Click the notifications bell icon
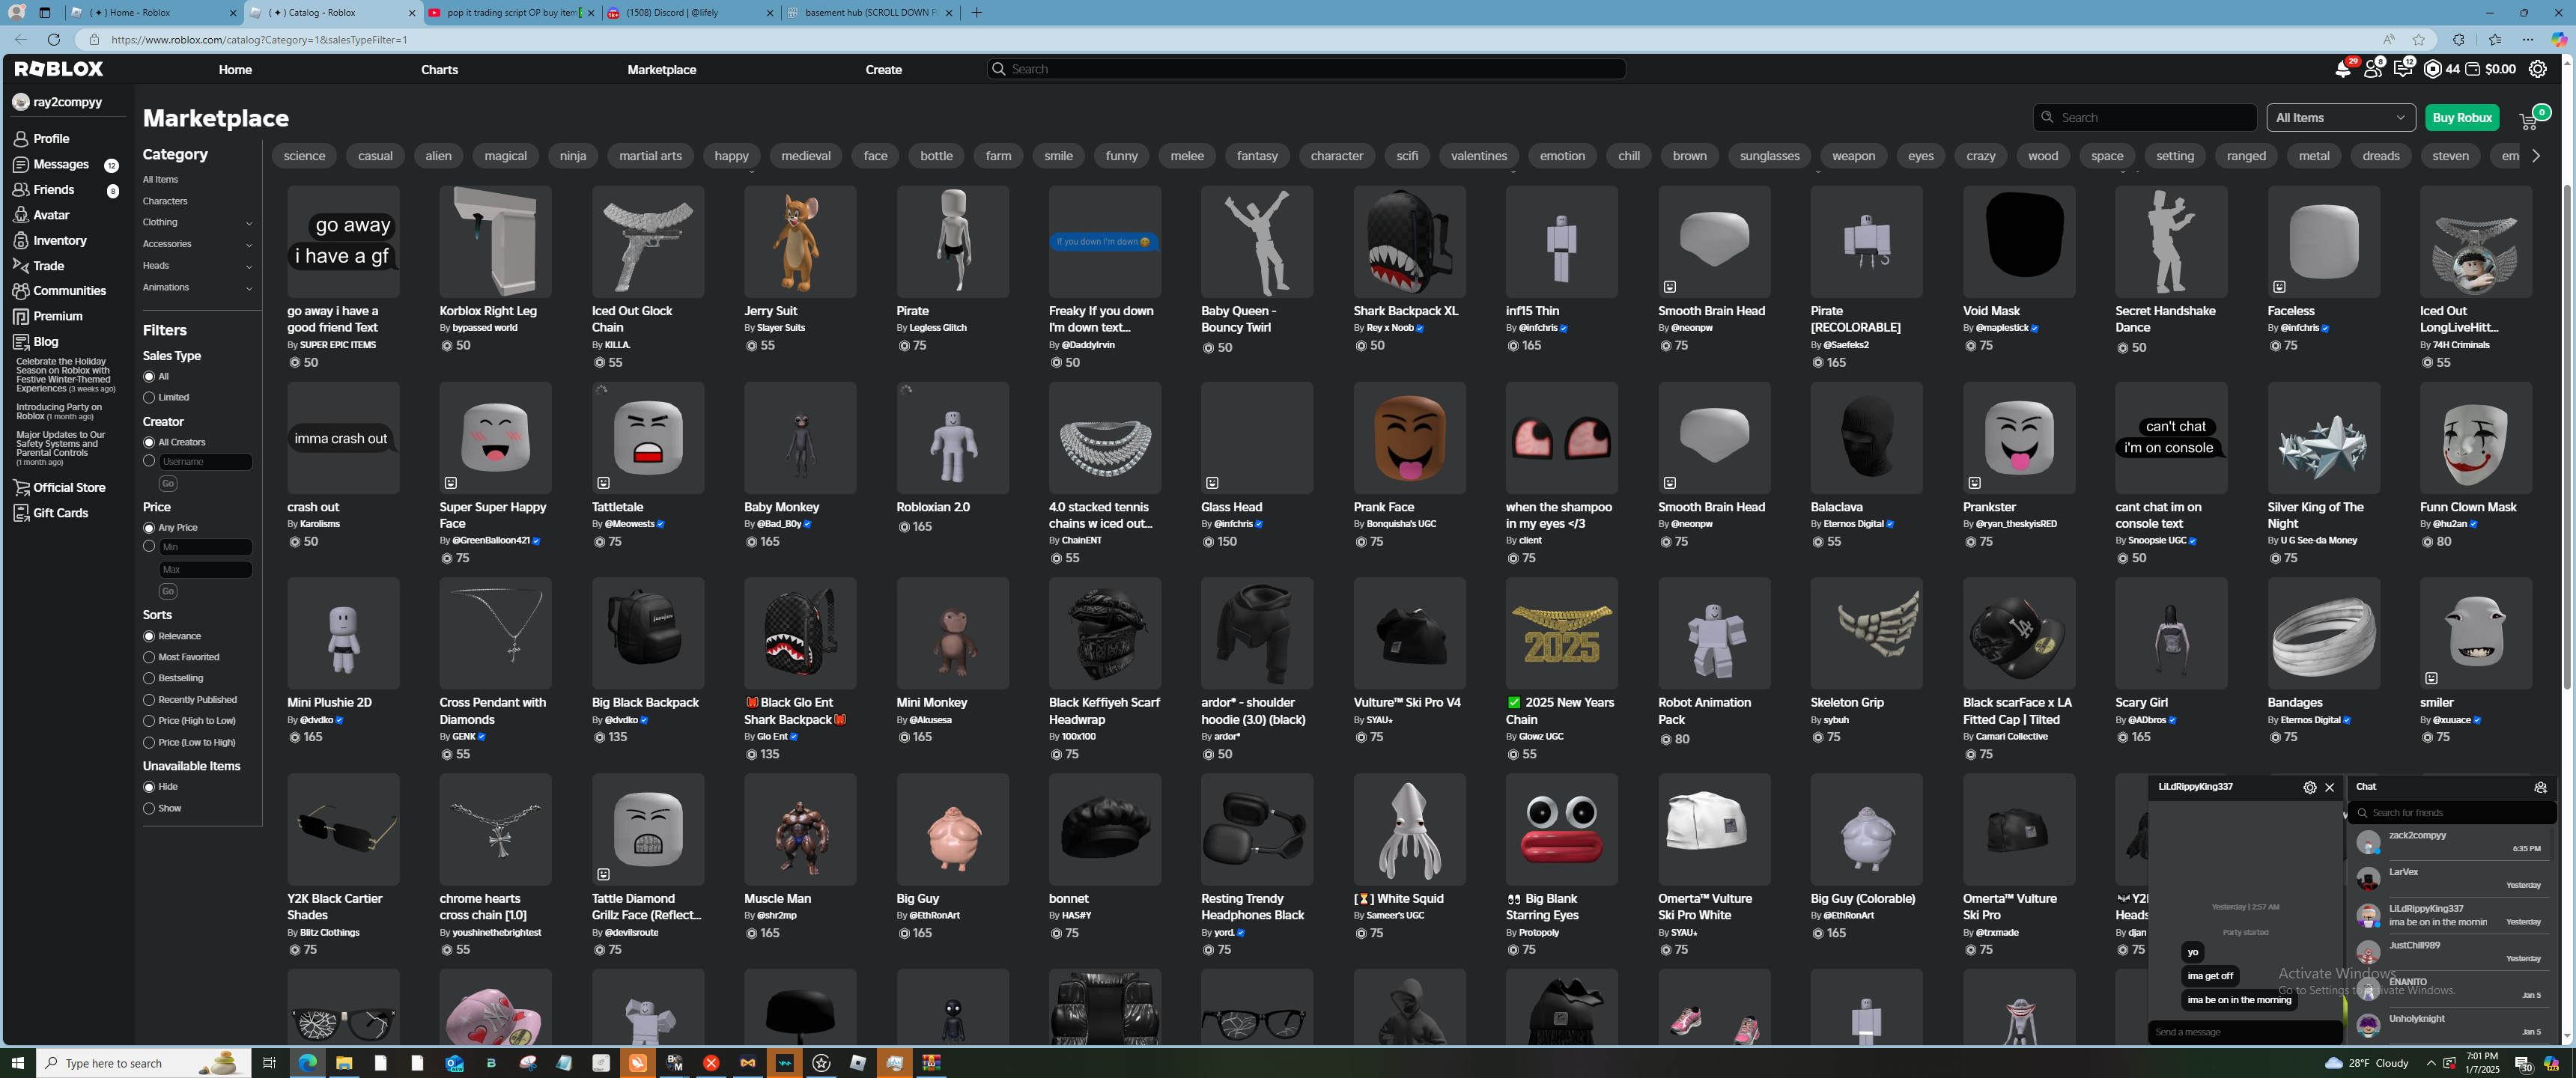Image resolution: width=2576 pixels, height=1078 pixels. click(2343, 69)
